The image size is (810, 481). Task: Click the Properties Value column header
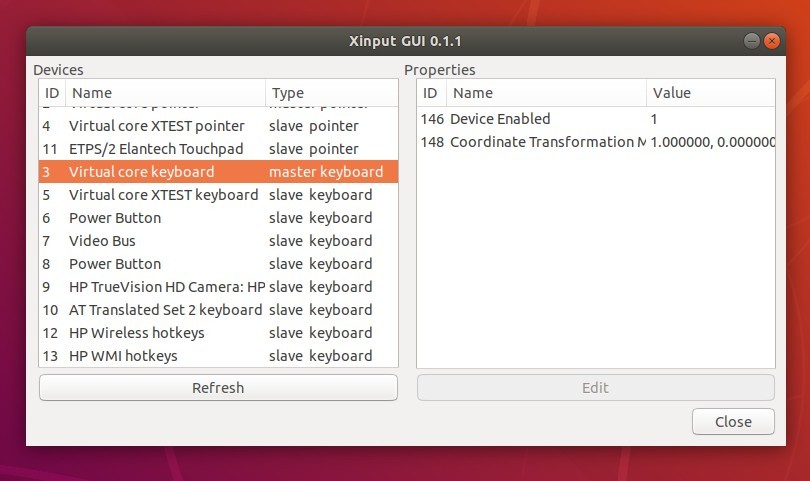pyautogui.click(x=710, y=93)
